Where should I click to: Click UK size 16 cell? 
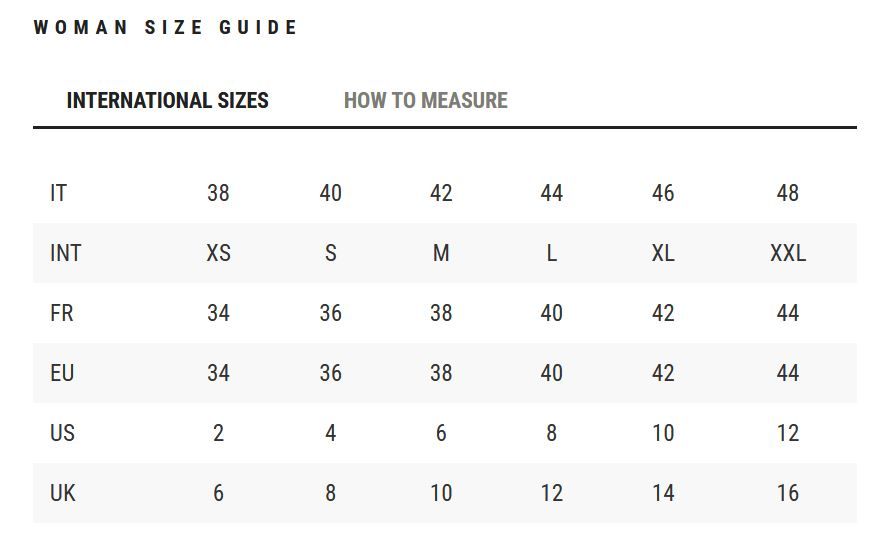tap(787, 493)
